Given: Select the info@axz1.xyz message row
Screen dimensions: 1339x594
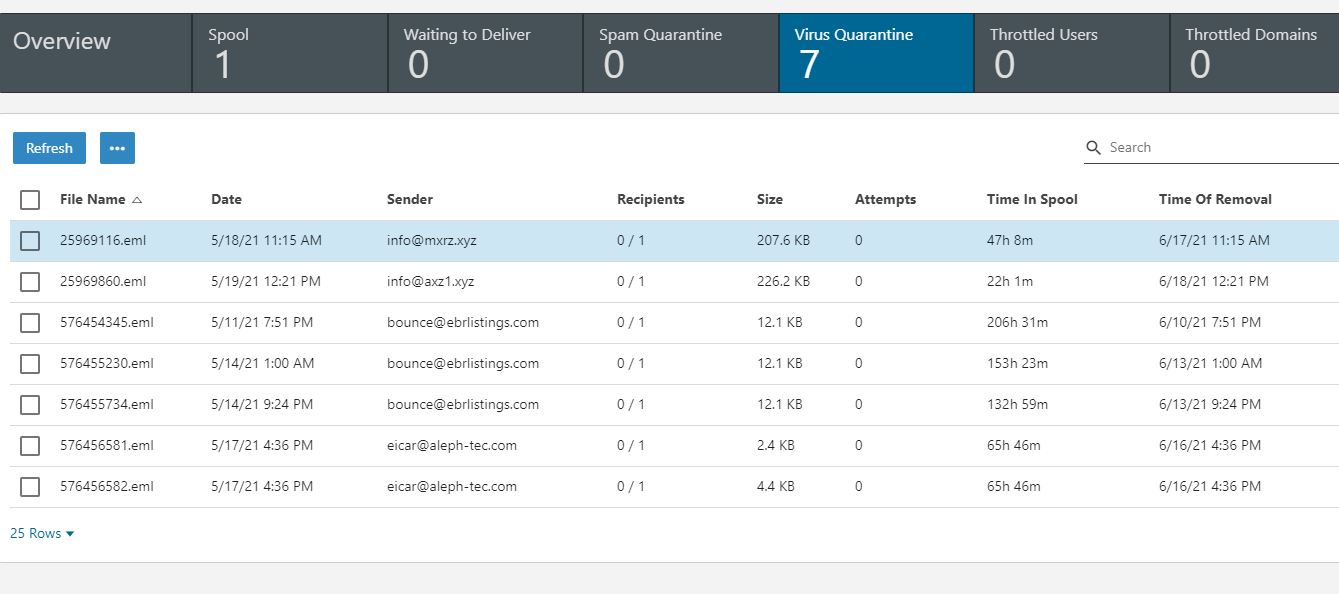Looking at the screenshot, I should [430, 282].
